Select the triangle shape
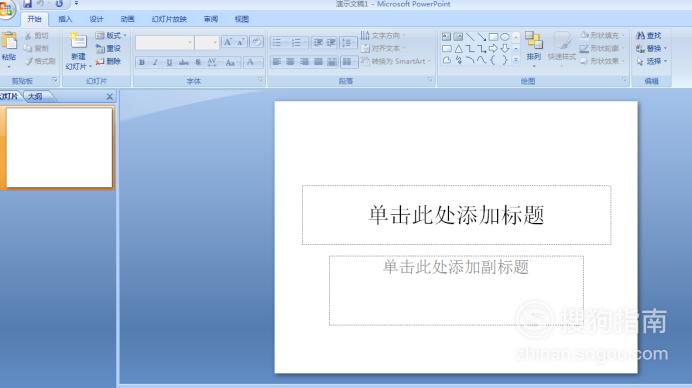This screenshot has height=388, width=692. (459, 49)
